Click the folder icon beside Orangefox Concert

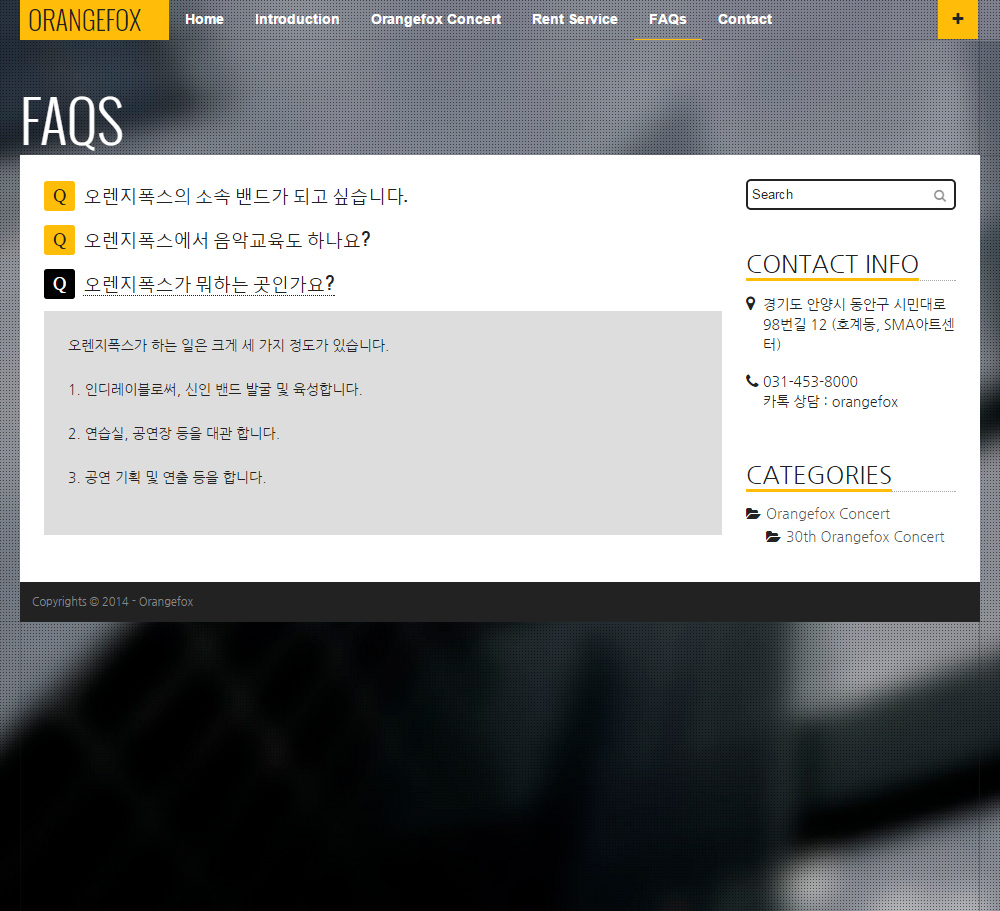pos(753,514)
